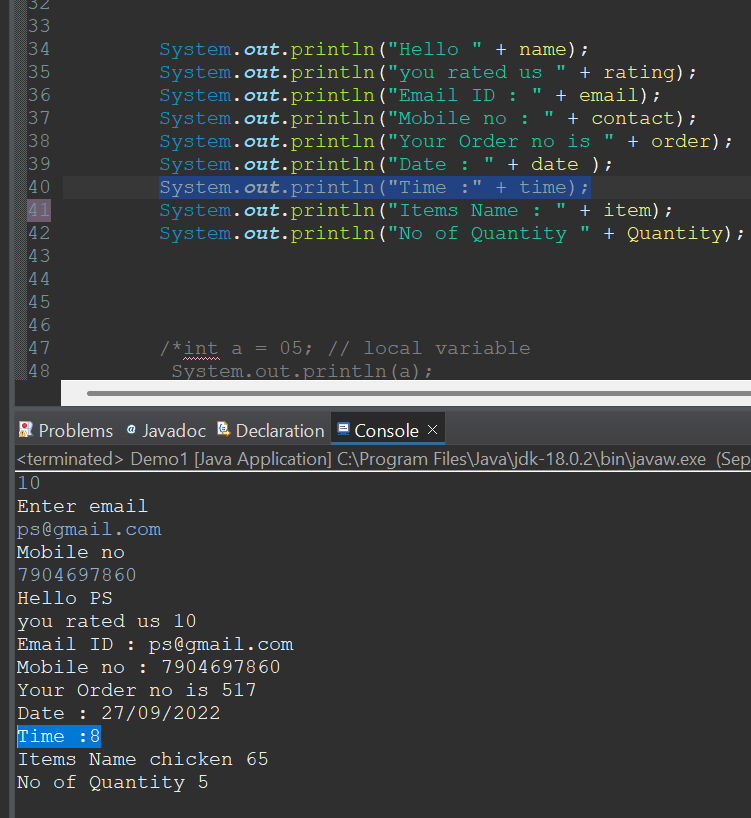This screenshot has height=818, width=751.
Task: Click the Console monitor icon
Action: click(x=342, y=430)
